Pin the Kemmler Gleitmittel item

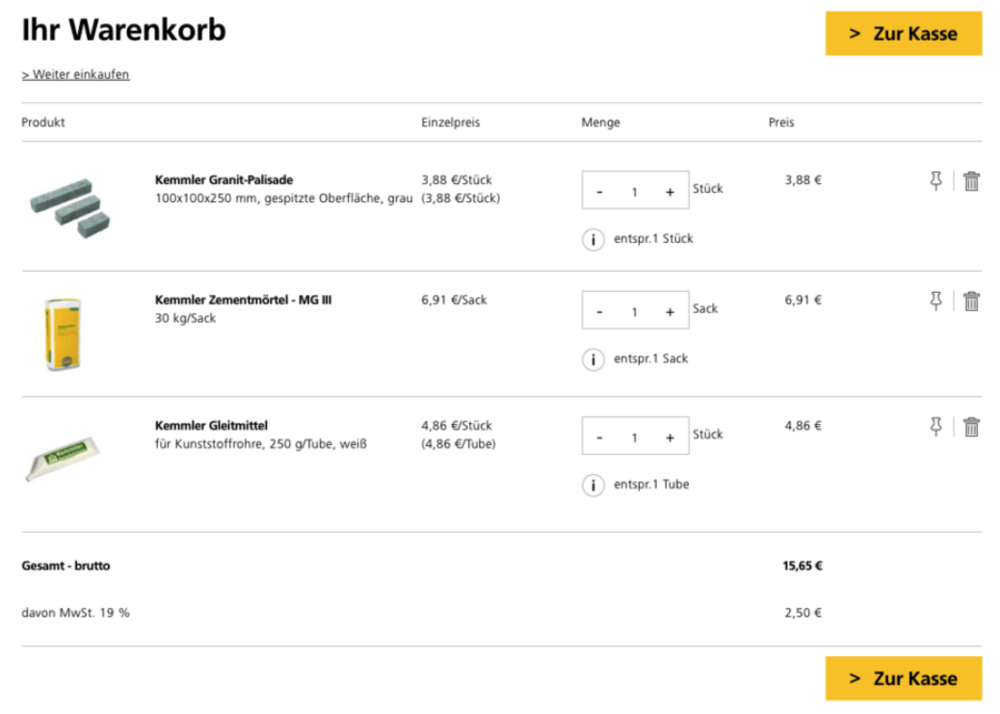pos(936,427)
